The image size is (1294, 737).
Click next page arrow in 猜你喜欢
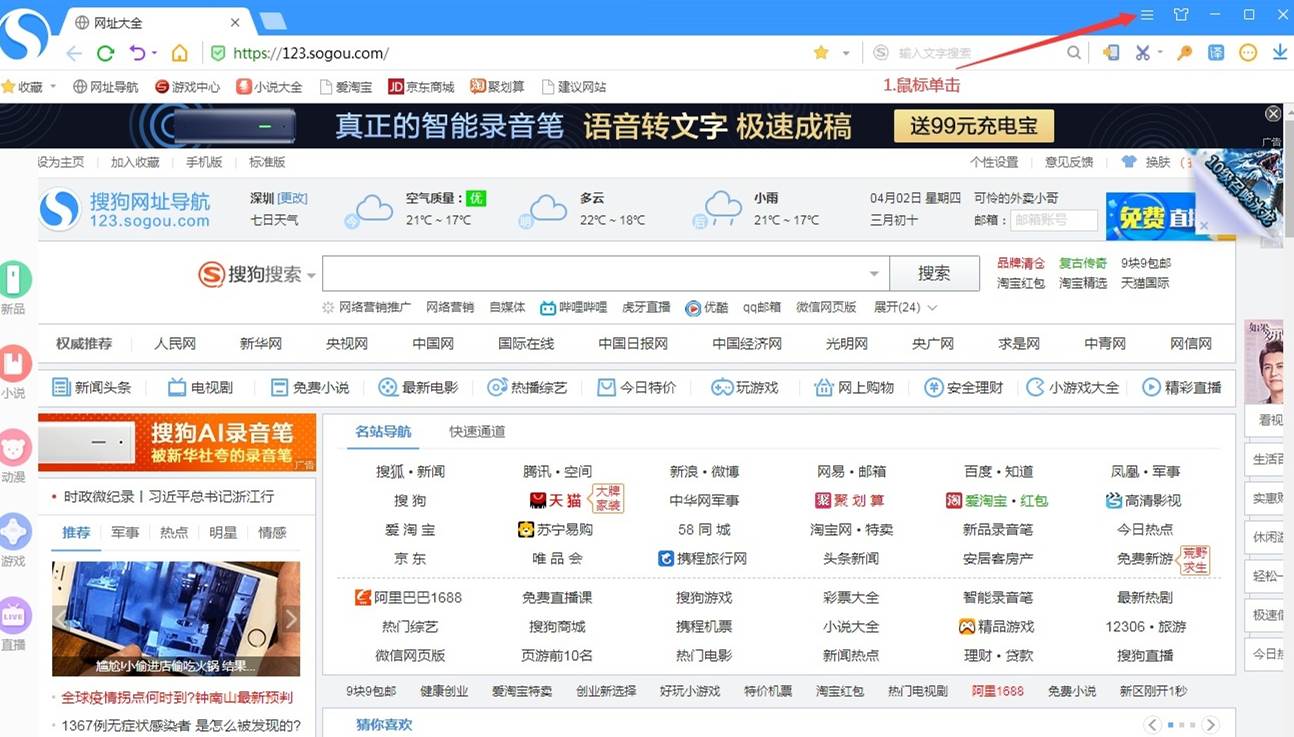coord(1210,725)
